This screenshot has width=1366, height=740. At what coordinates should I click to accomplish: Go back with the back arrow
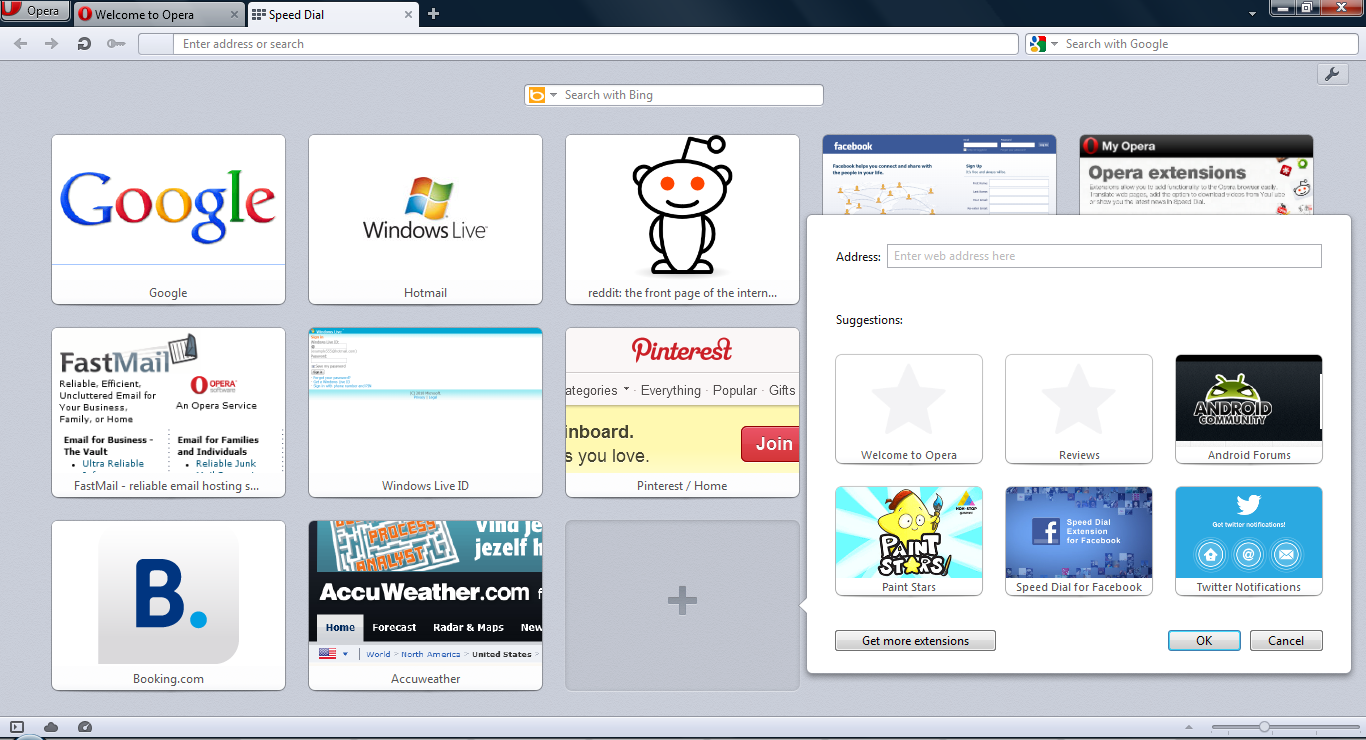click(x=21, y=44)
